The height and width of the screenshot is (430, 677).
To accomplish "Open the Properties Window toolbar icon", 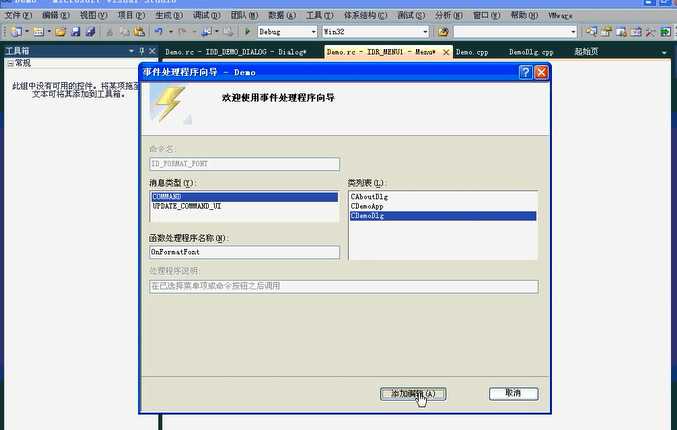I will point(607,32).
